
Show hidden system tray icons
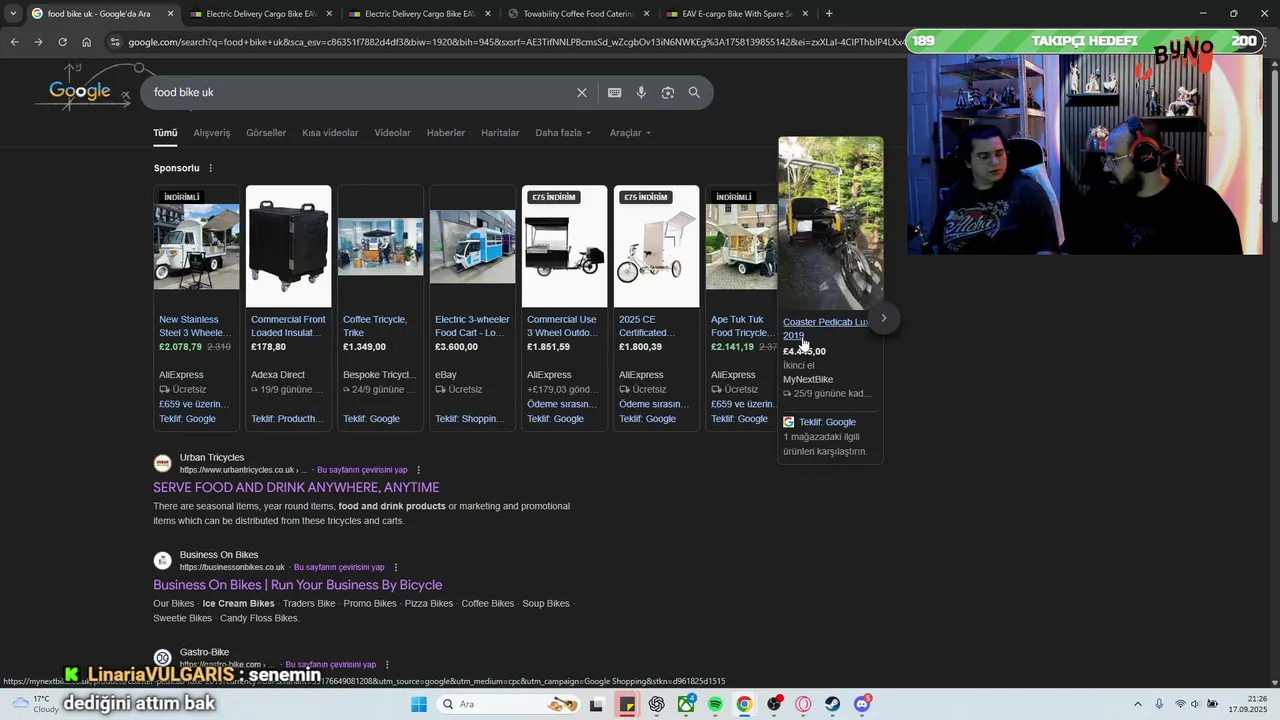(x=1139, y=704)
